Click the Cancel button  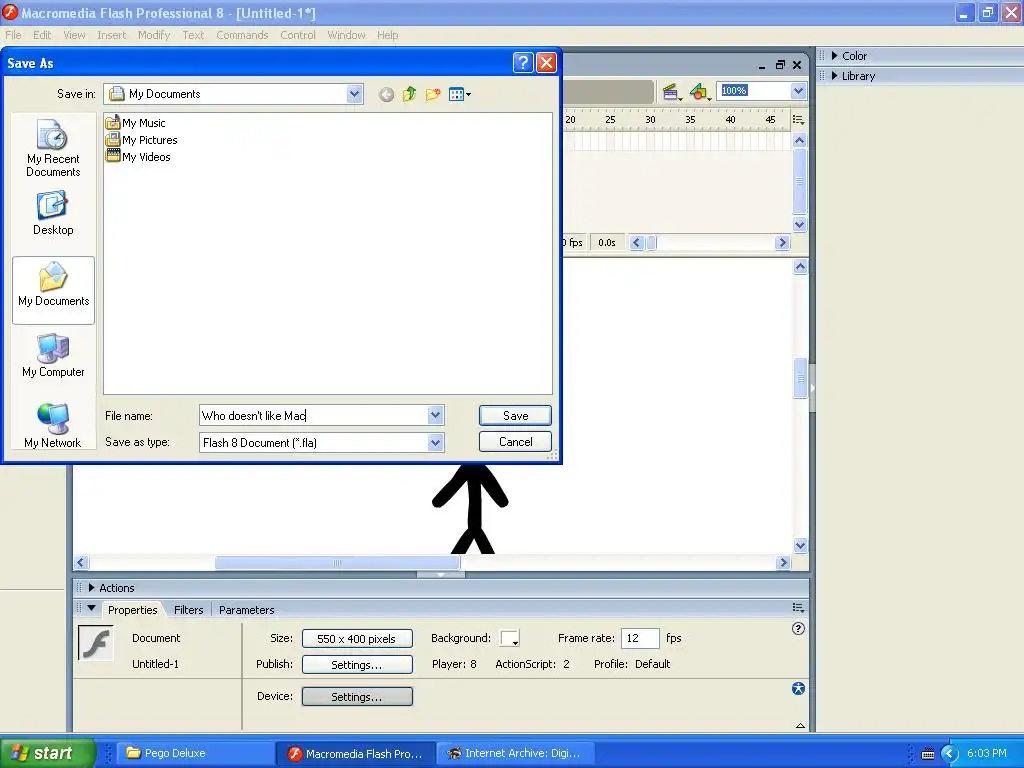[515, 441]
